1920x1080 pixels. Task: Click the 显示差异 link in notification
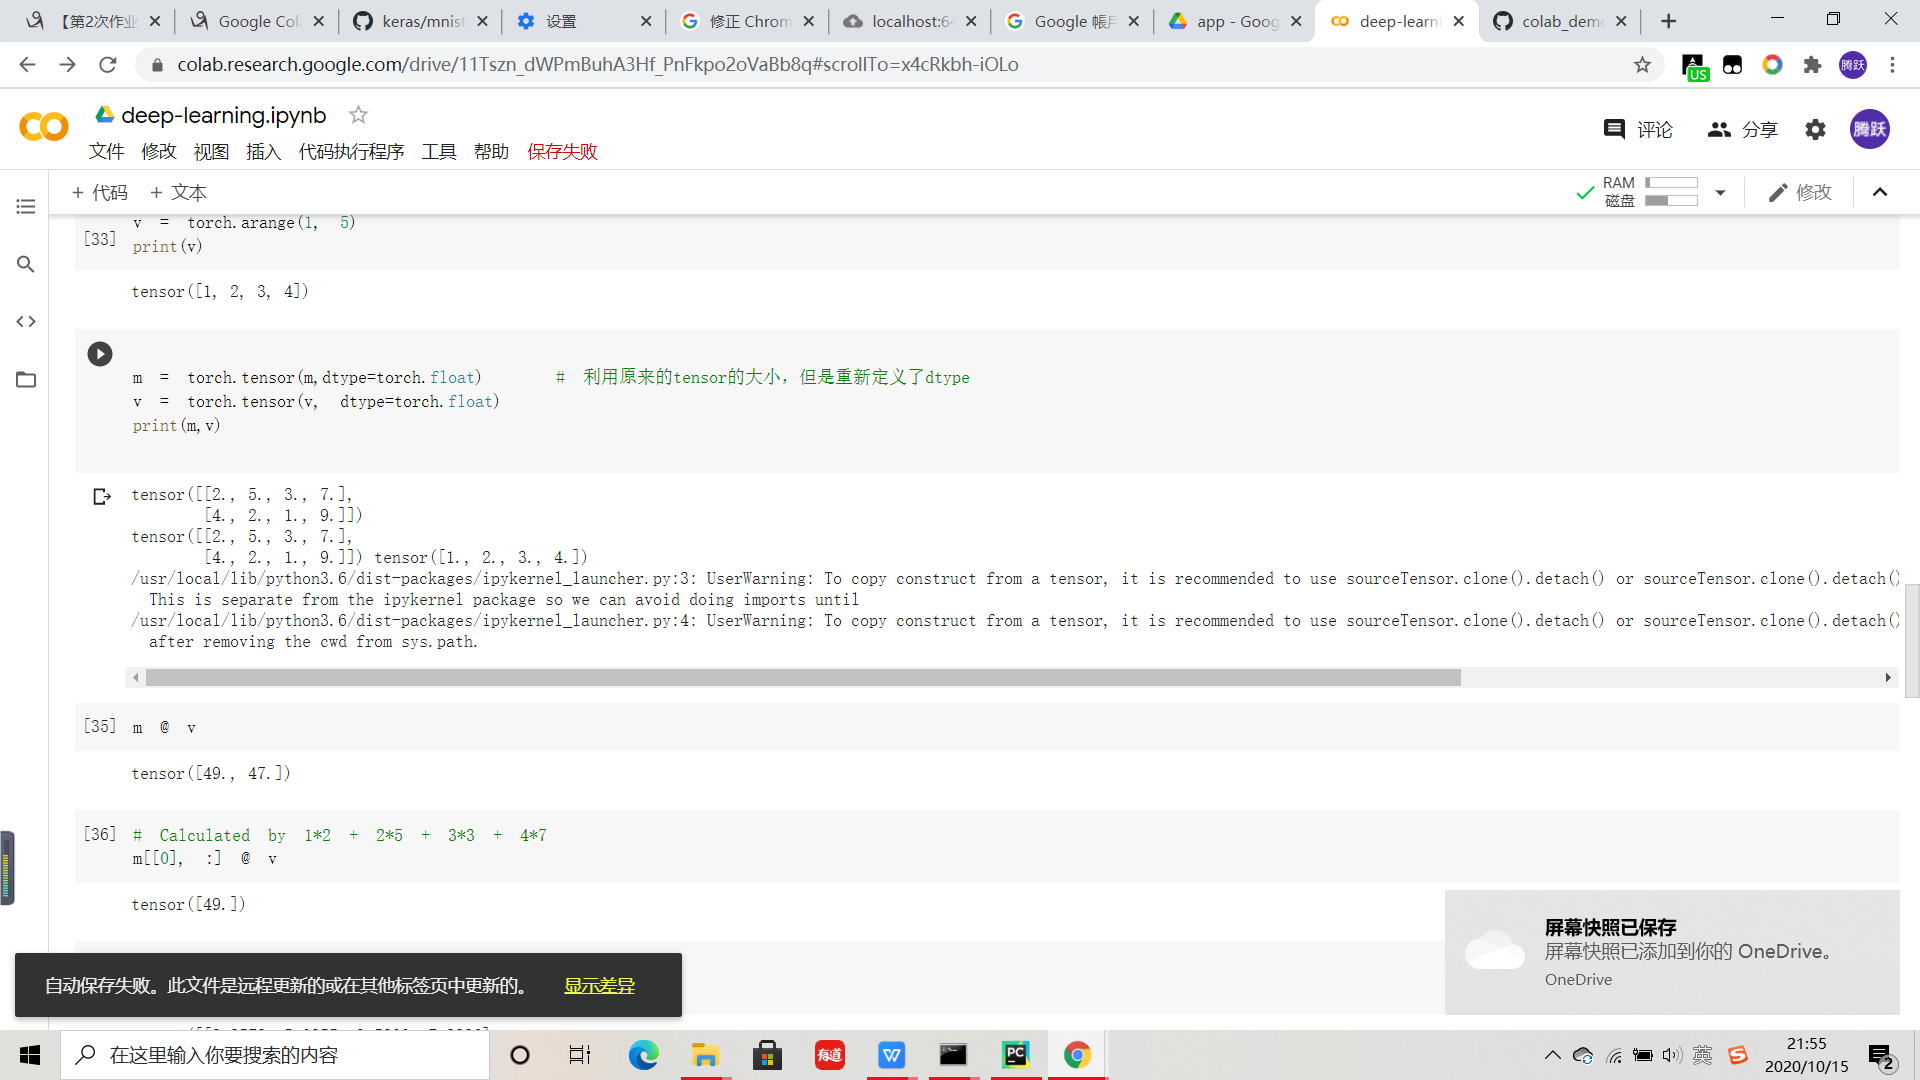click(599, 986)
